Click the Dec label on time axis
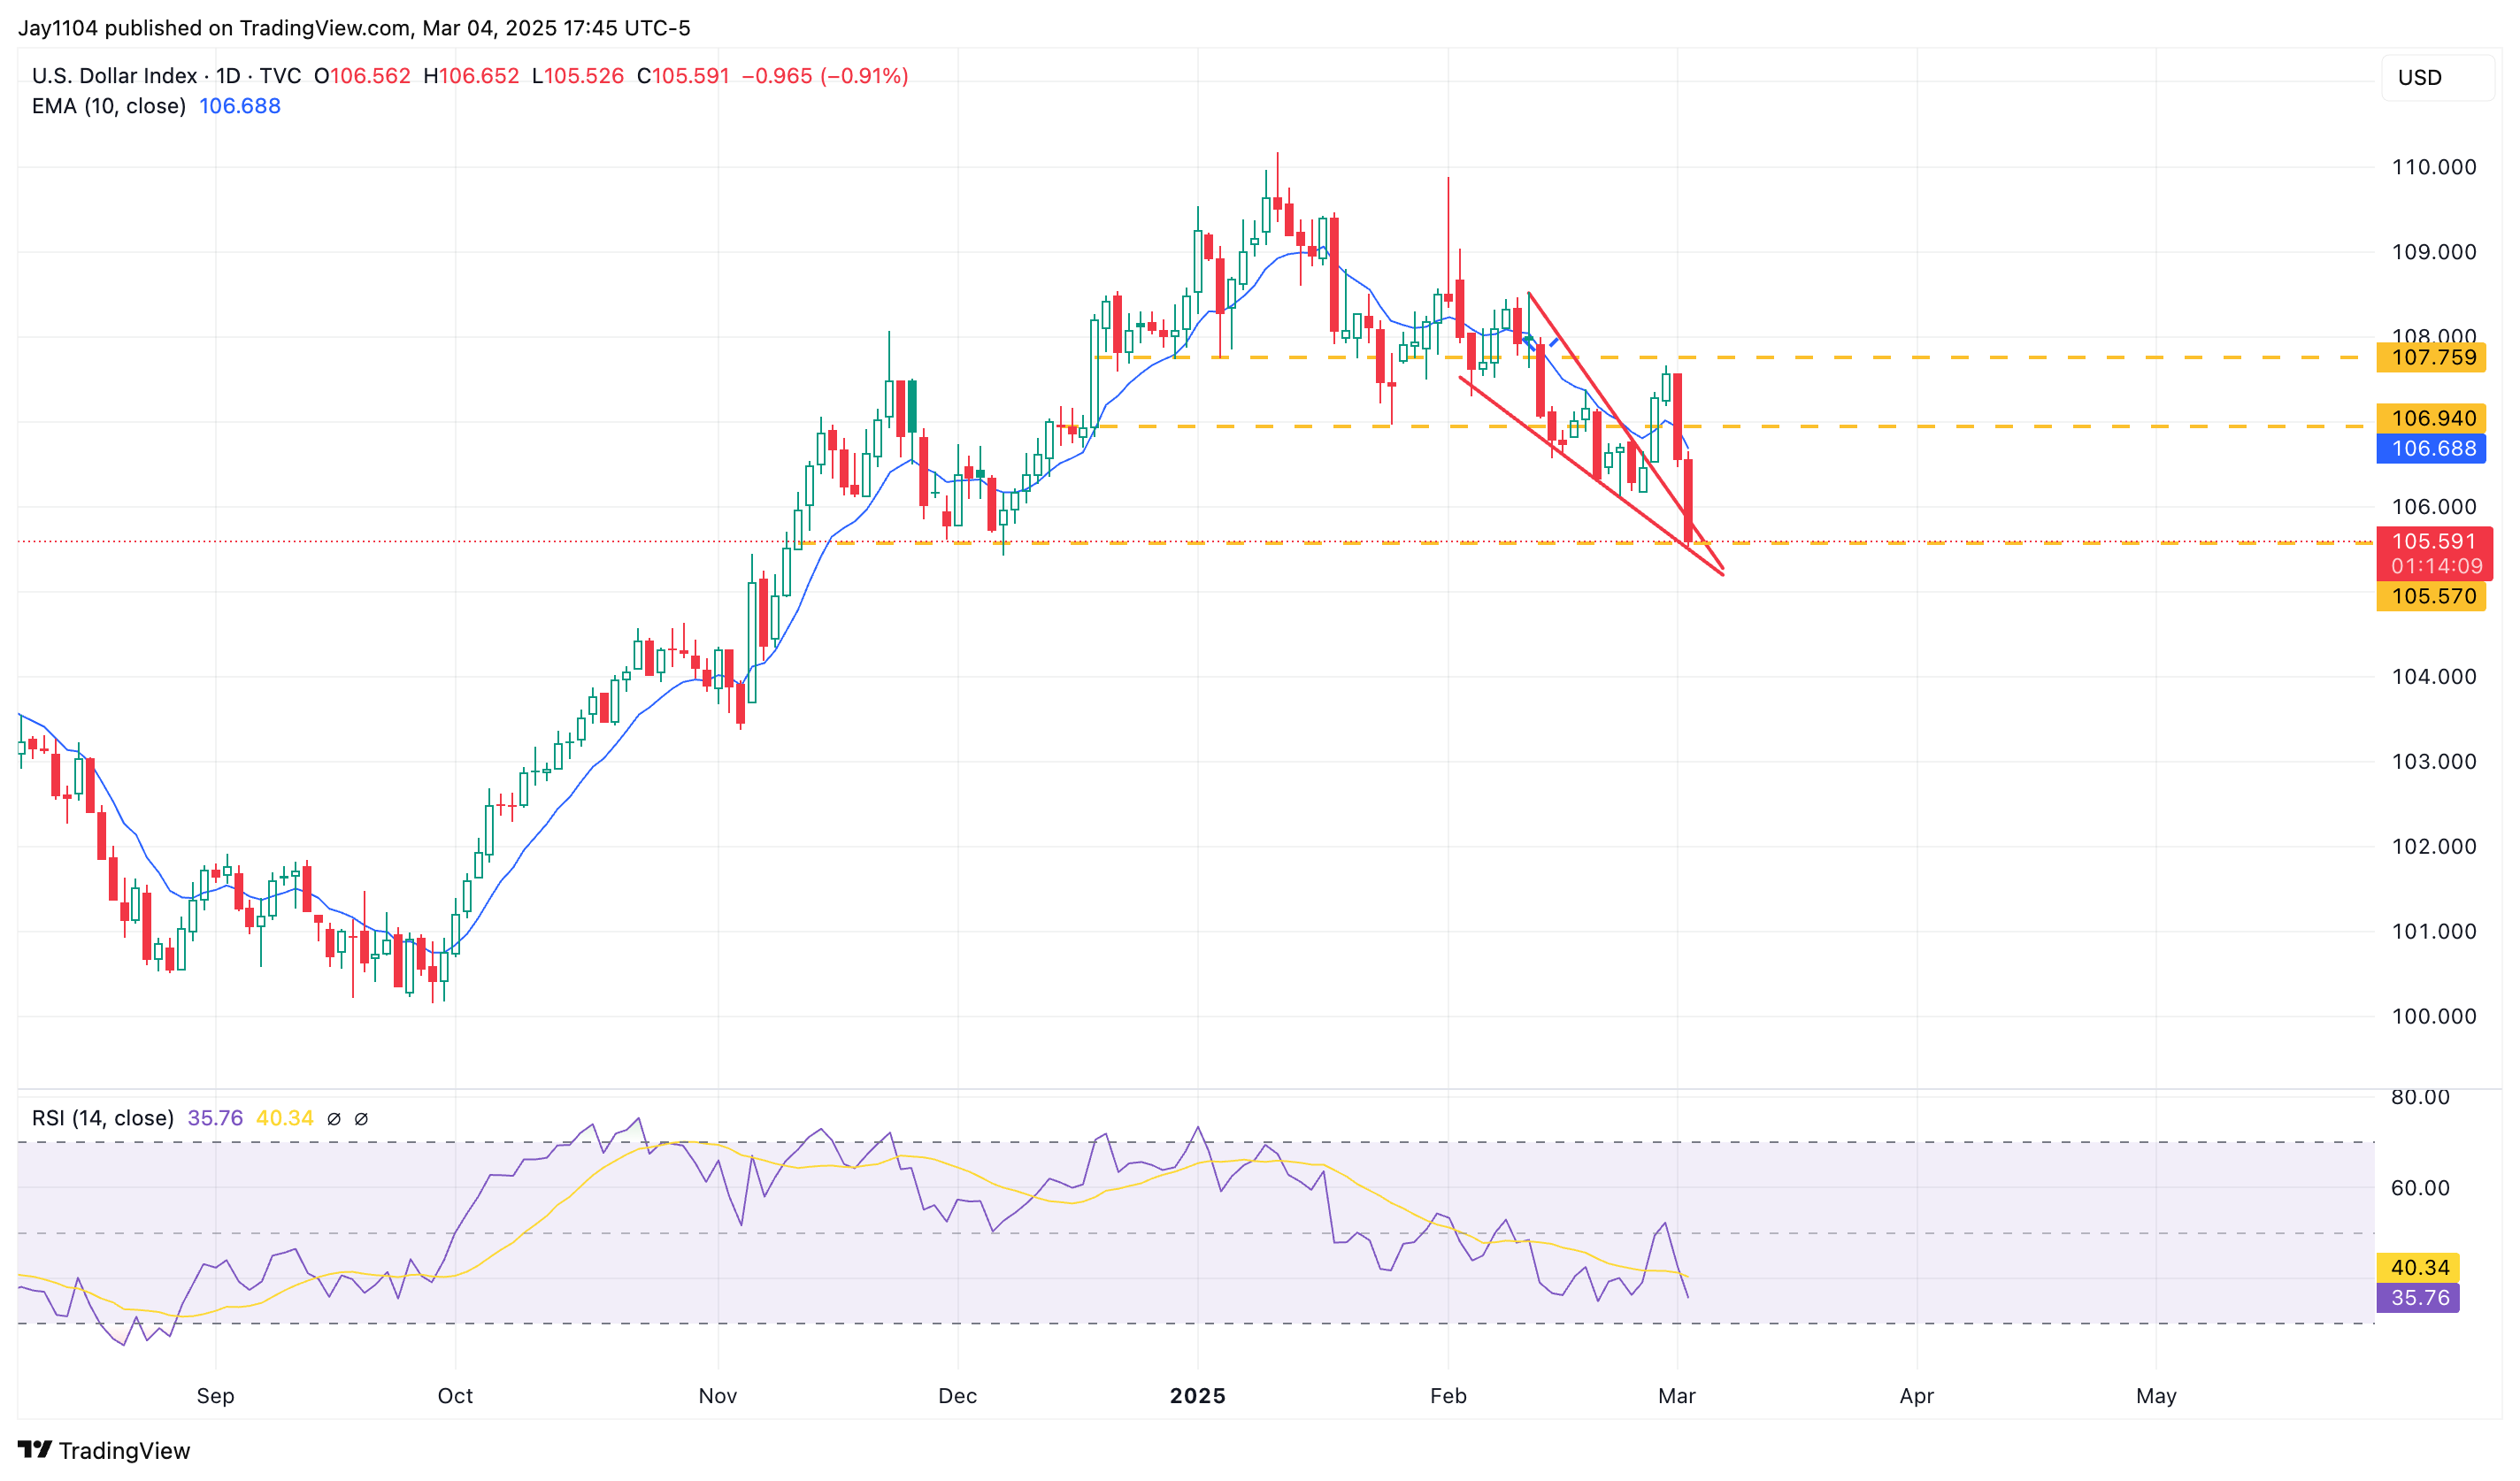The image size is (2520, 1481). pos(957,1396)
